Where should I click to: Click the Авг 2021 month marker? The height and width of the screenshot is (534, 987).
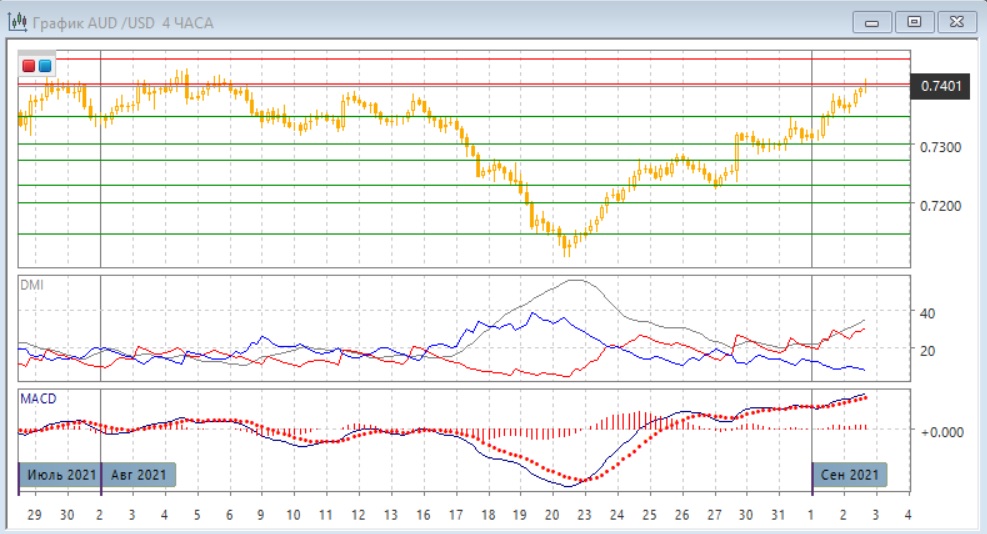coord(139,474)
